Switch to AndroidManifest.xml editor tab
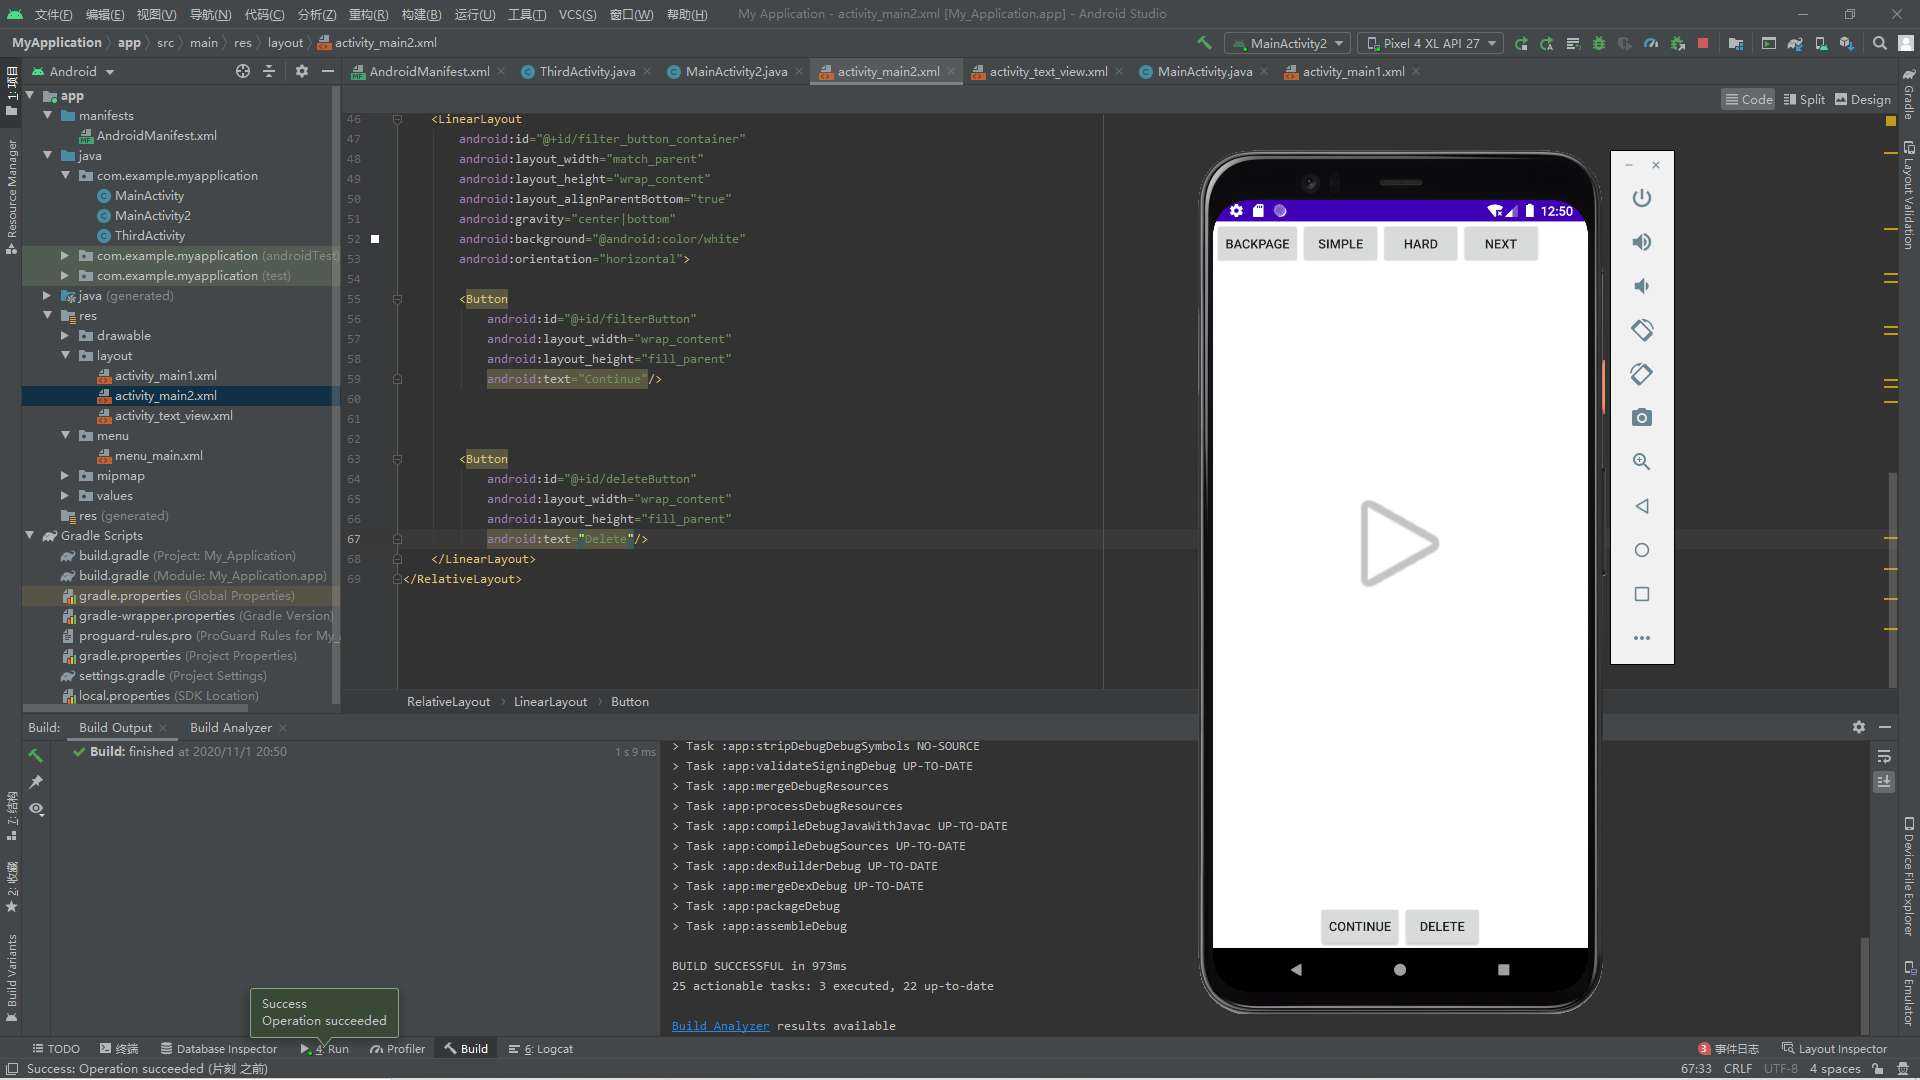This screenshot has width=1920, height=1080. [x=429, y=71]
